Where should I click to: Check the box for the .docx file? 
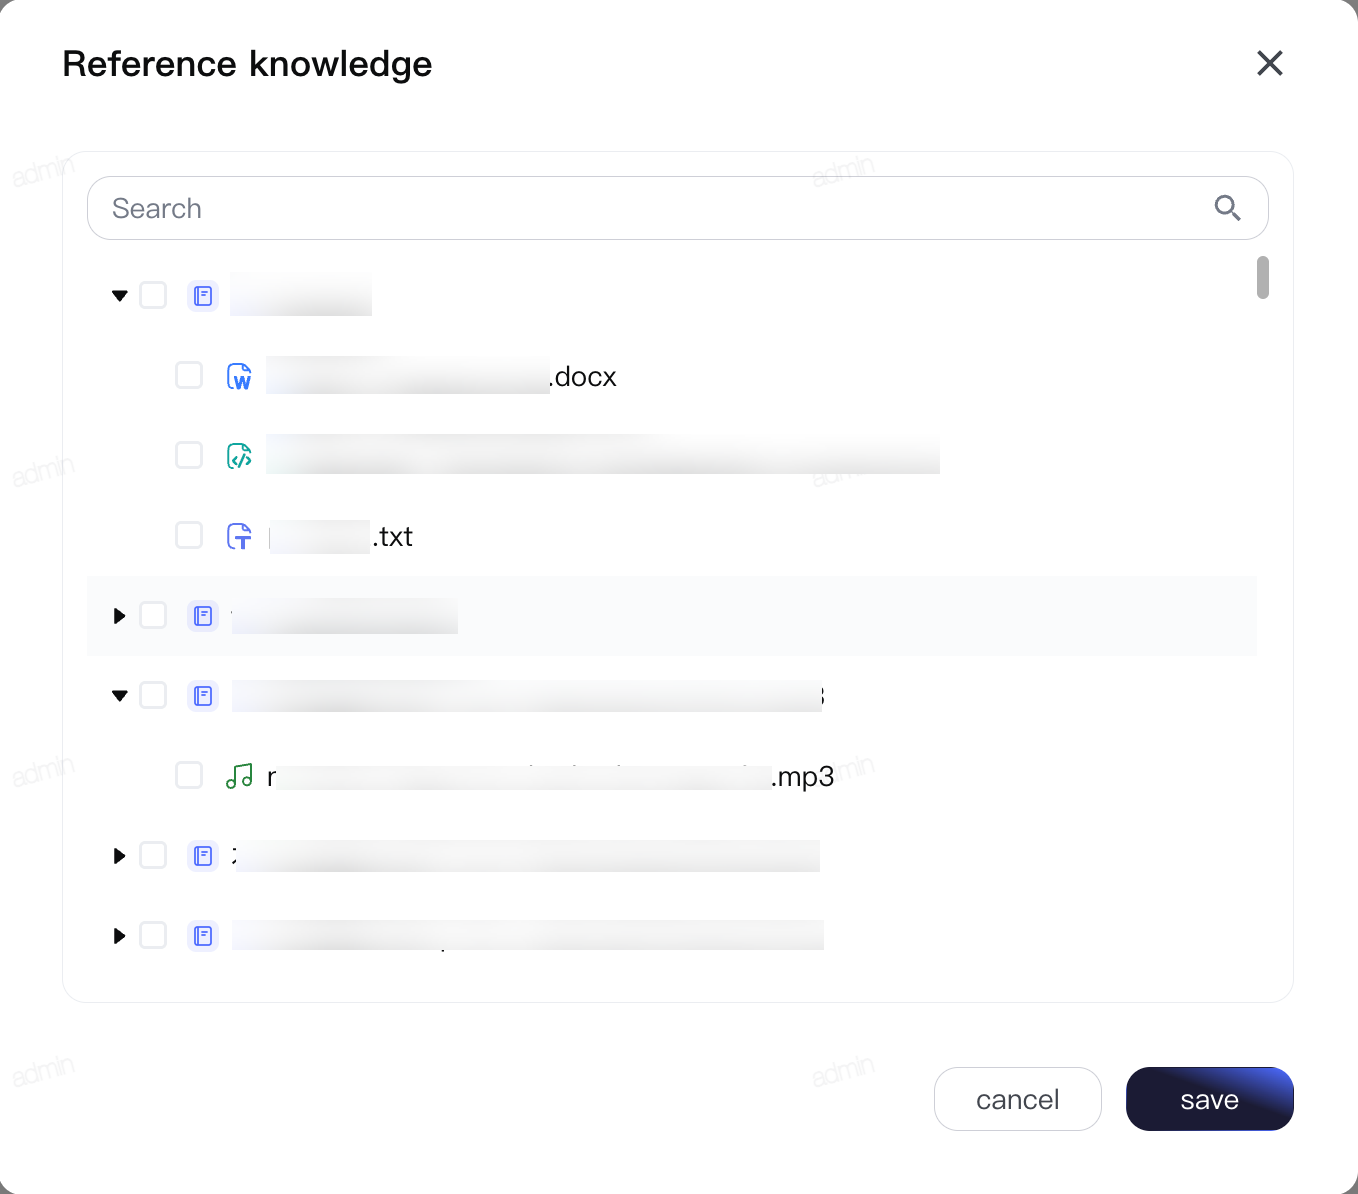click(189, 375)
